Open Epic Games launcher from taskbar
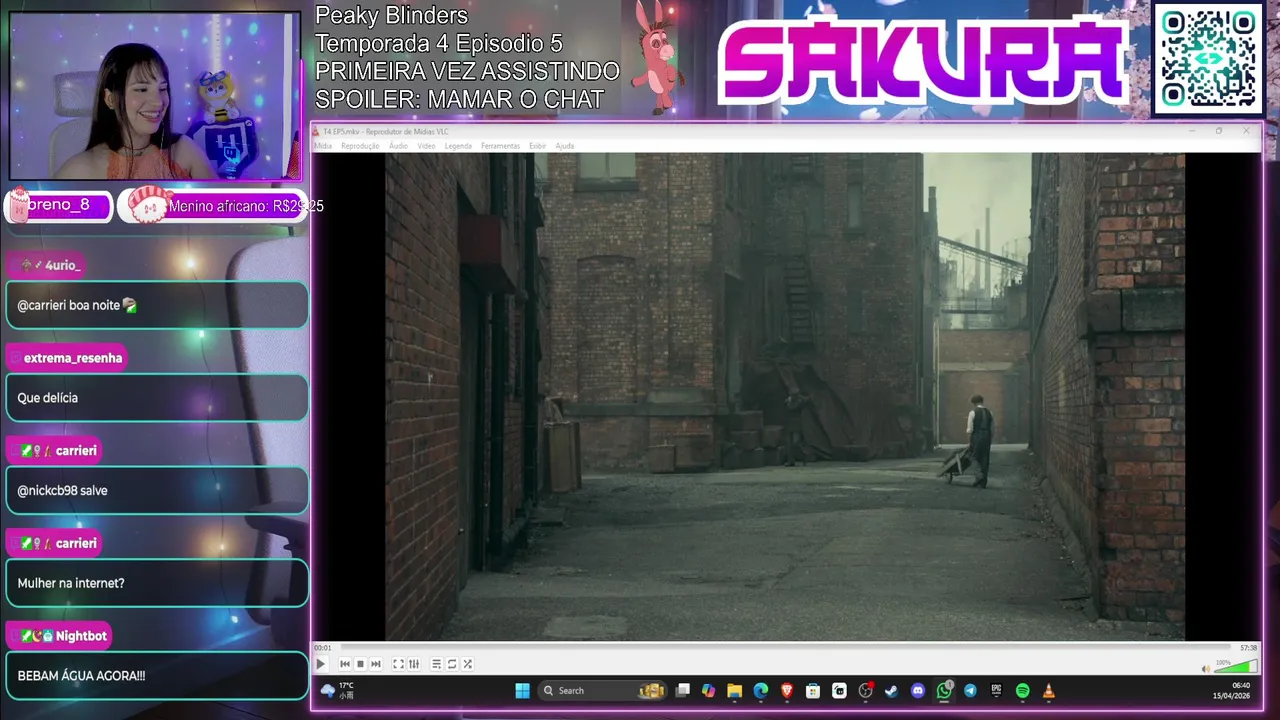This screenshot has width=1280, height=720. tap(996, 690)
